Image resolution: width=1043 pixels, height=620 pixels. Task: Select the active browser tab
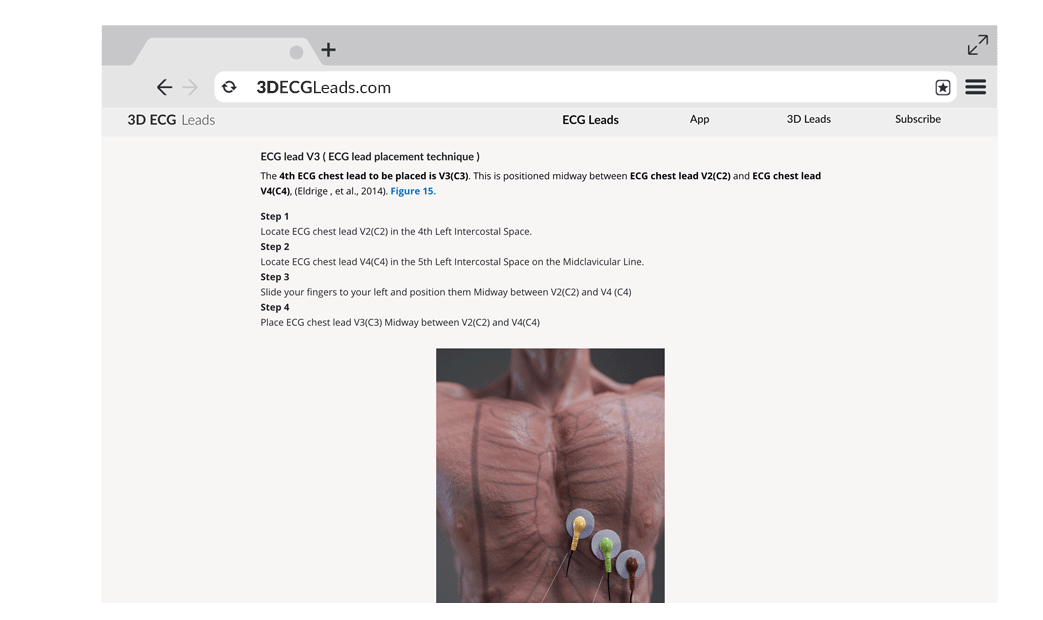(x=226, y=52)
